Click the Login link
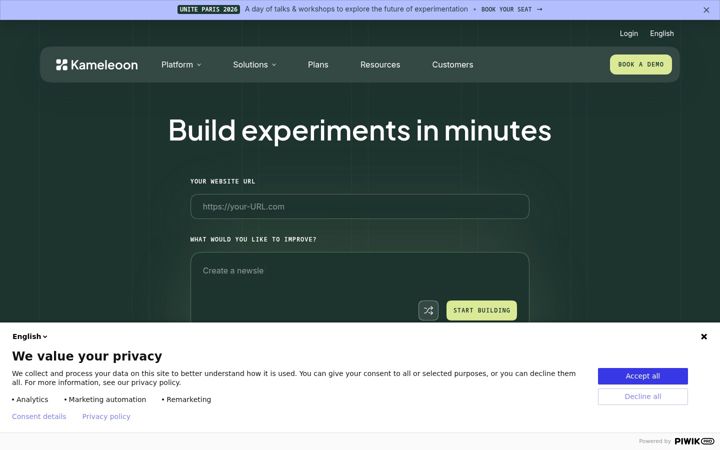720x450 pixels. [x=629, y=34]
